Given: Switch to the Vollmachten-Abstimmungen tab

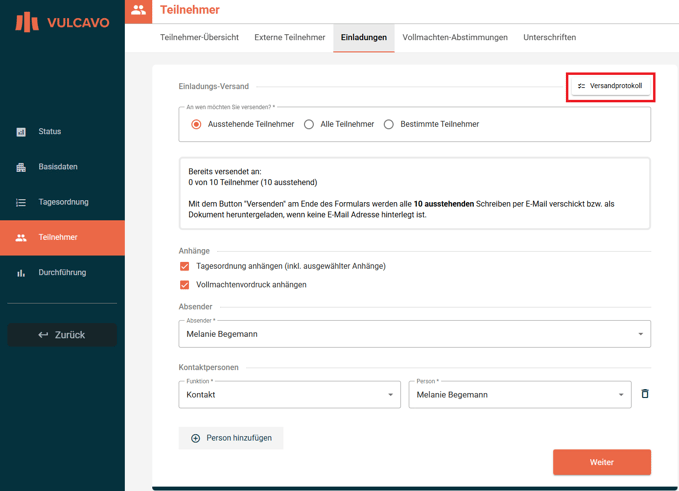Looking at the screenshot, I should 455,38.
